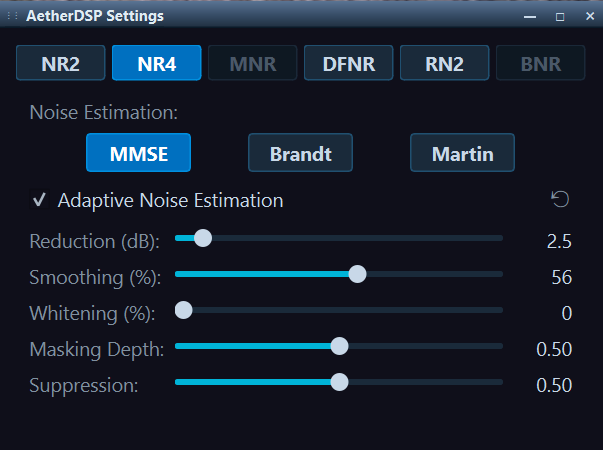The height and width of the screenshot is (450, 603).
Task: Minimize the AetherDSP Settings window
Action: coord(530,17)
